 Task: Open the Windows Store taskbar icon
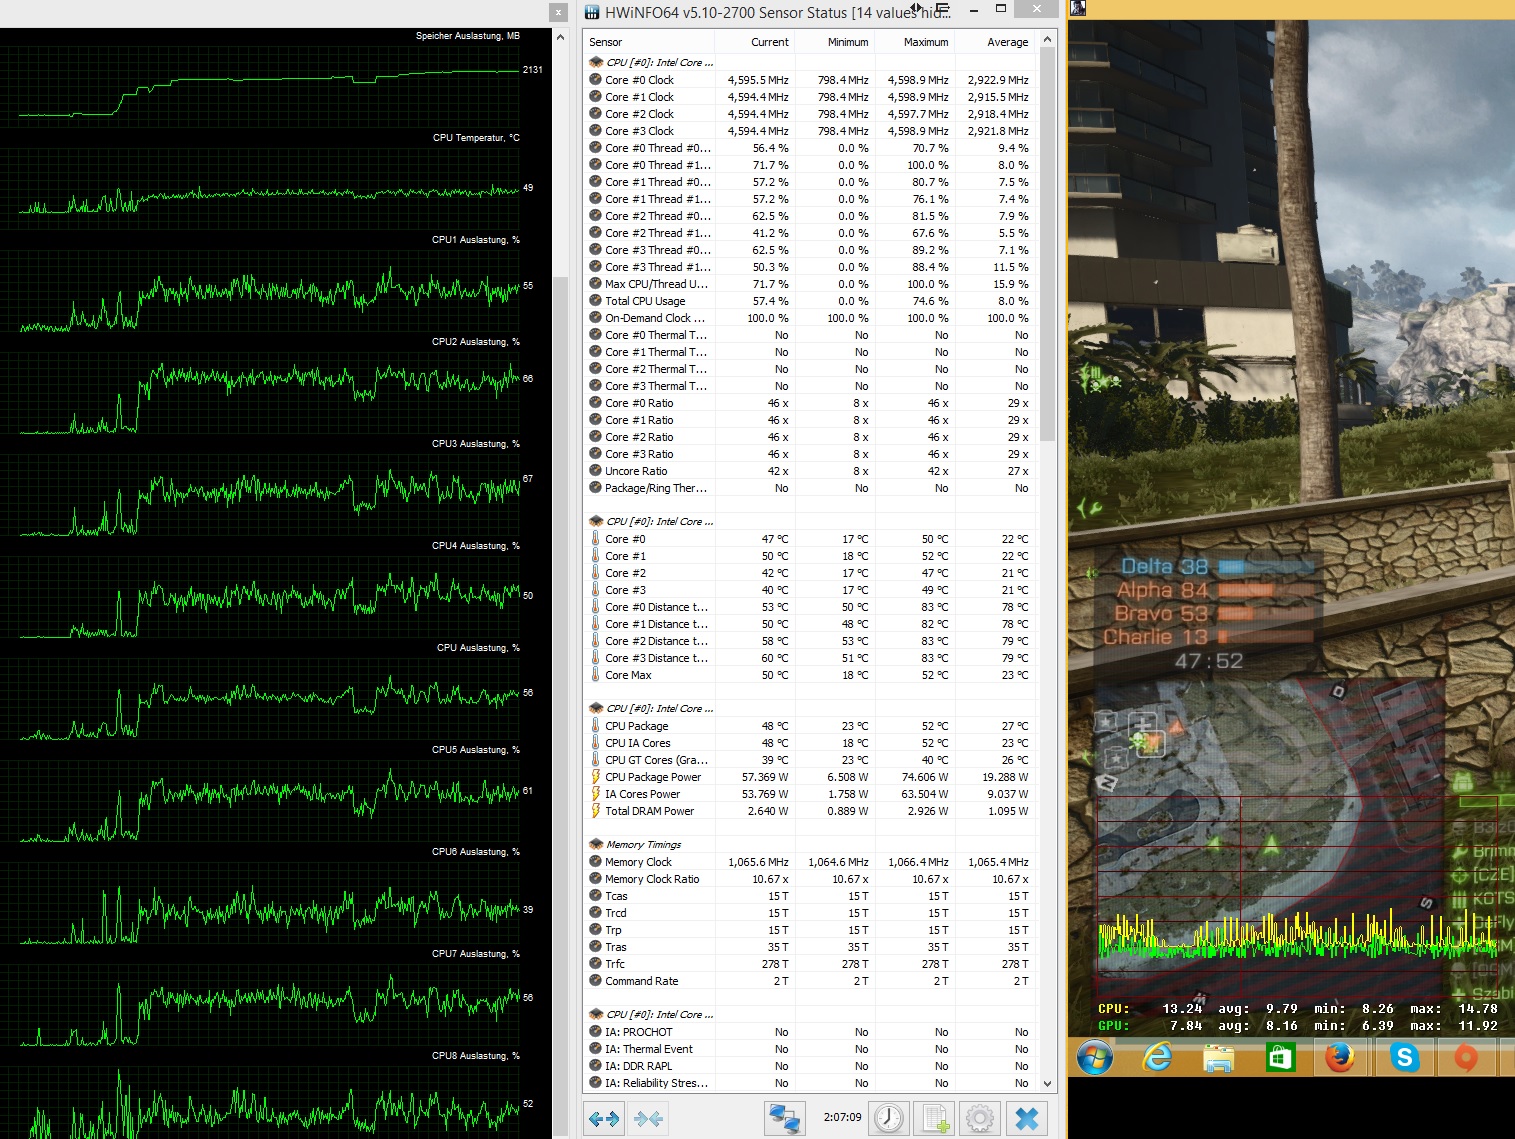(x=1280, y=1057)
